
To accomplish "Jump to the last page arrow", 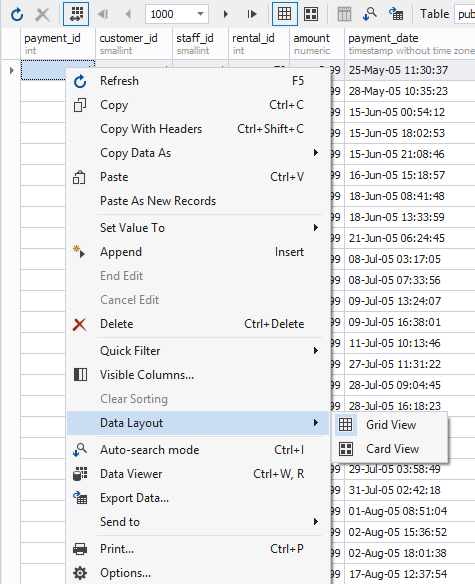I will 252,14.
